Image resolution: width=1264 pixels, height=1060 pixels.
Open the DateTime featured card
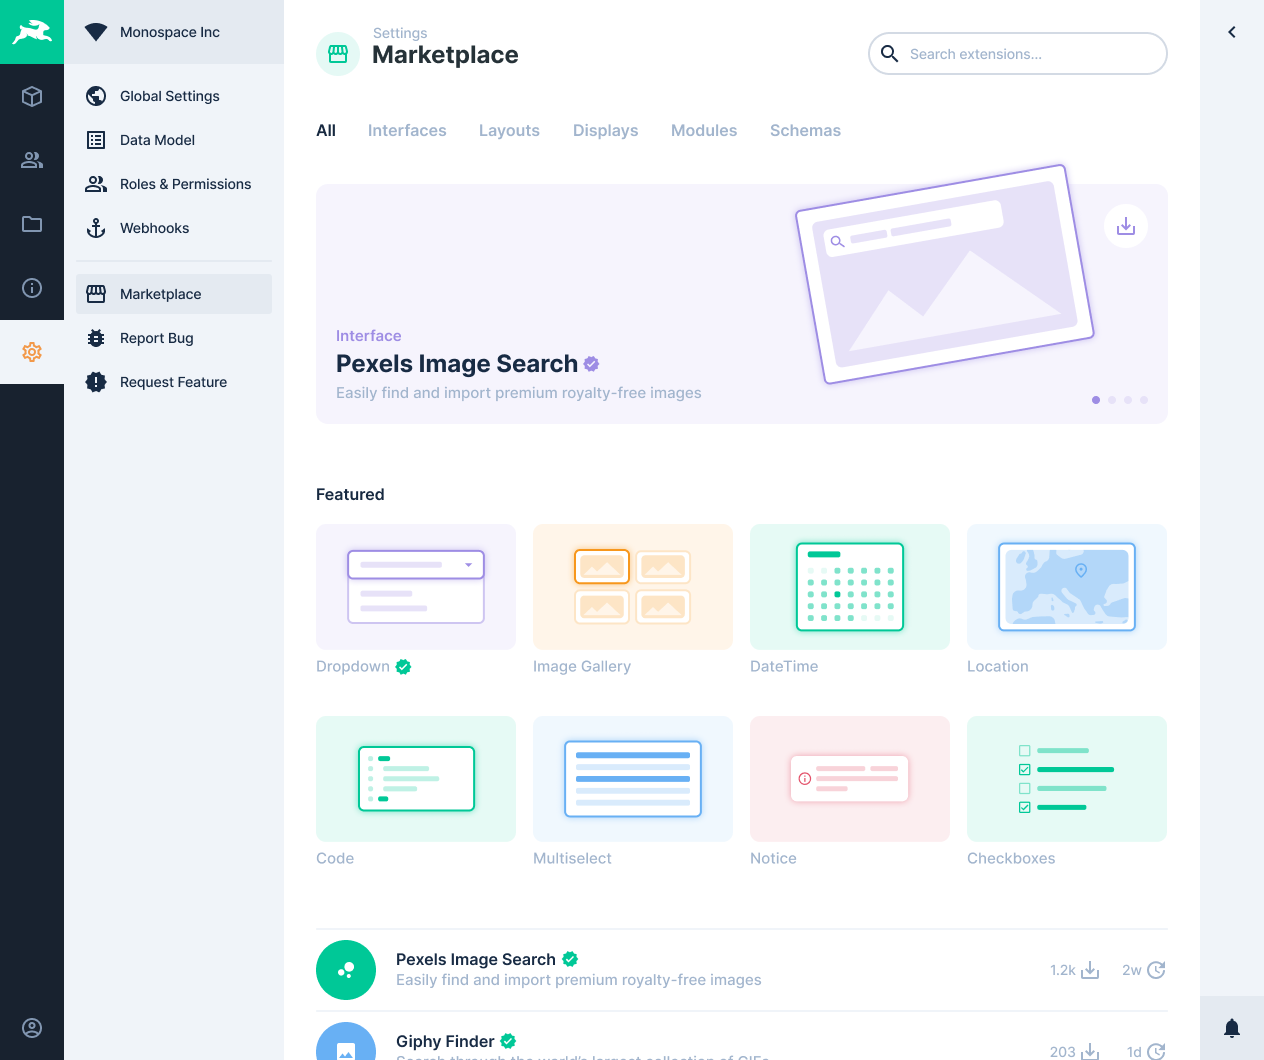(x=850, y=587)
